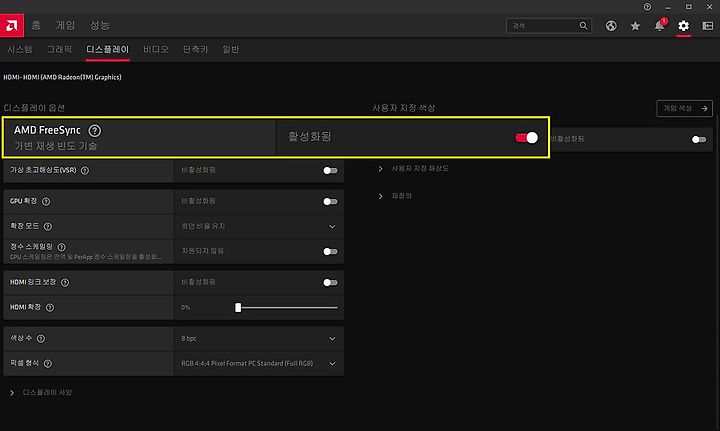The width and height of the screenshot is (720, 431).
Task: Switch to the 일반 settings tab
Action: point(231,49)
